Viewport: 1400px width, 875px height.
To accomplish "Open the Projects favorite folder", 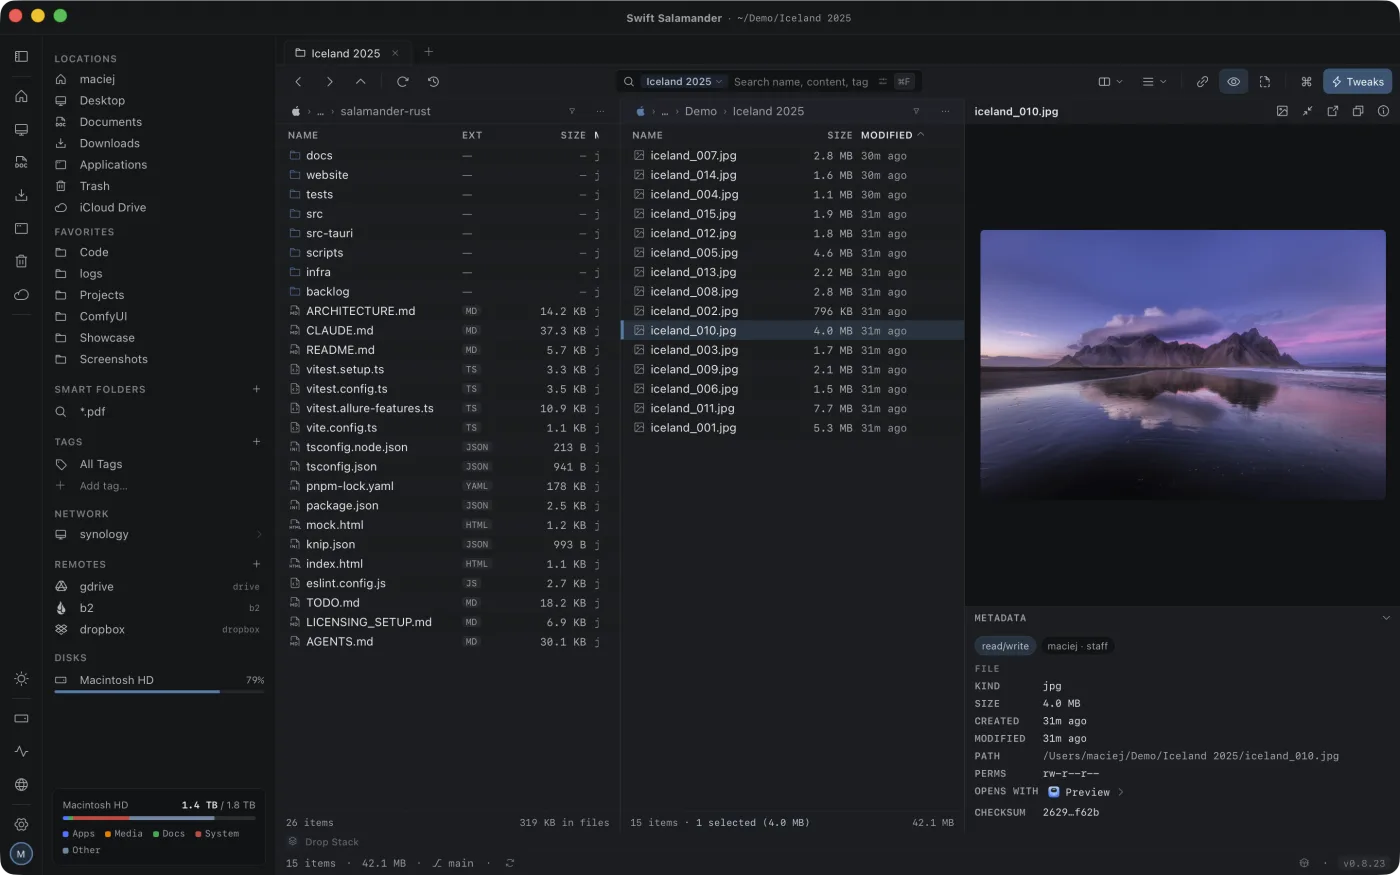I will pyautogui.click(x=159, y=295).
